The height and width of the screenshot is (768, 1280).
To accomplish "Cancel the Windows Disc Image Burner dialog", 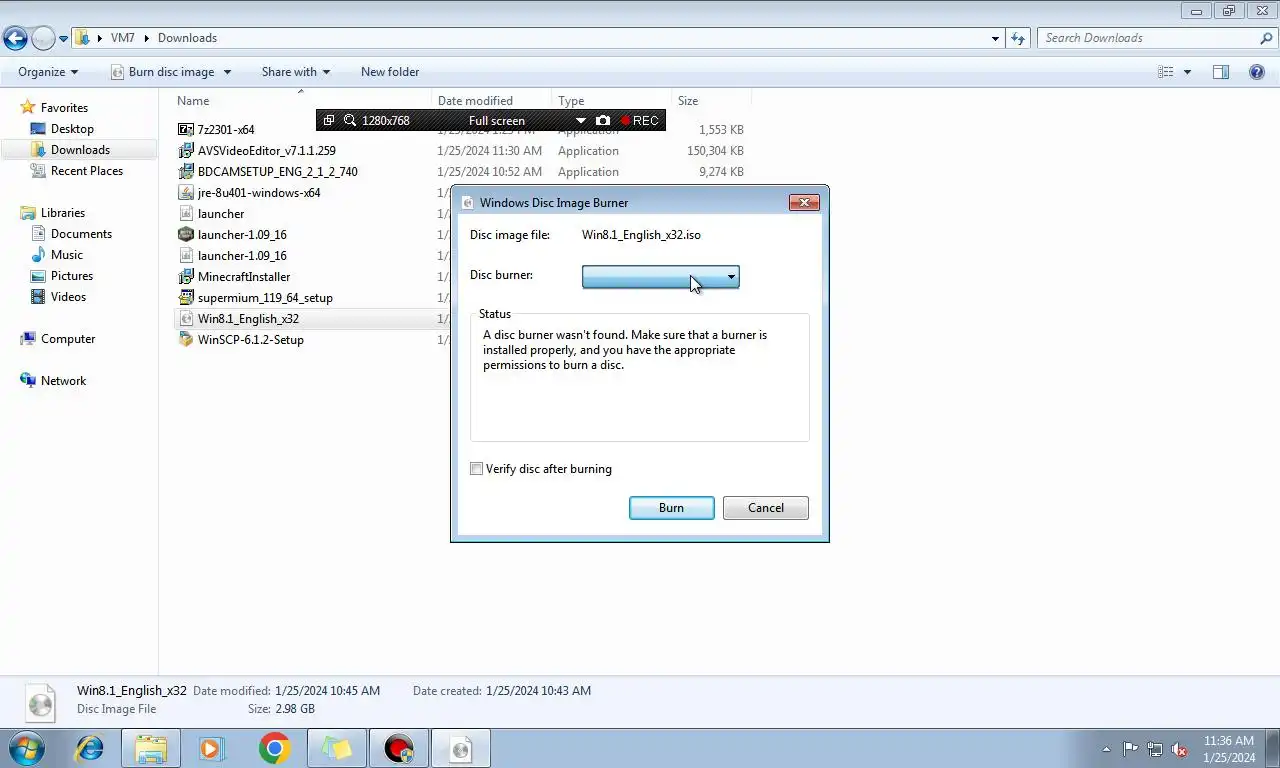I will click(766, 508).
